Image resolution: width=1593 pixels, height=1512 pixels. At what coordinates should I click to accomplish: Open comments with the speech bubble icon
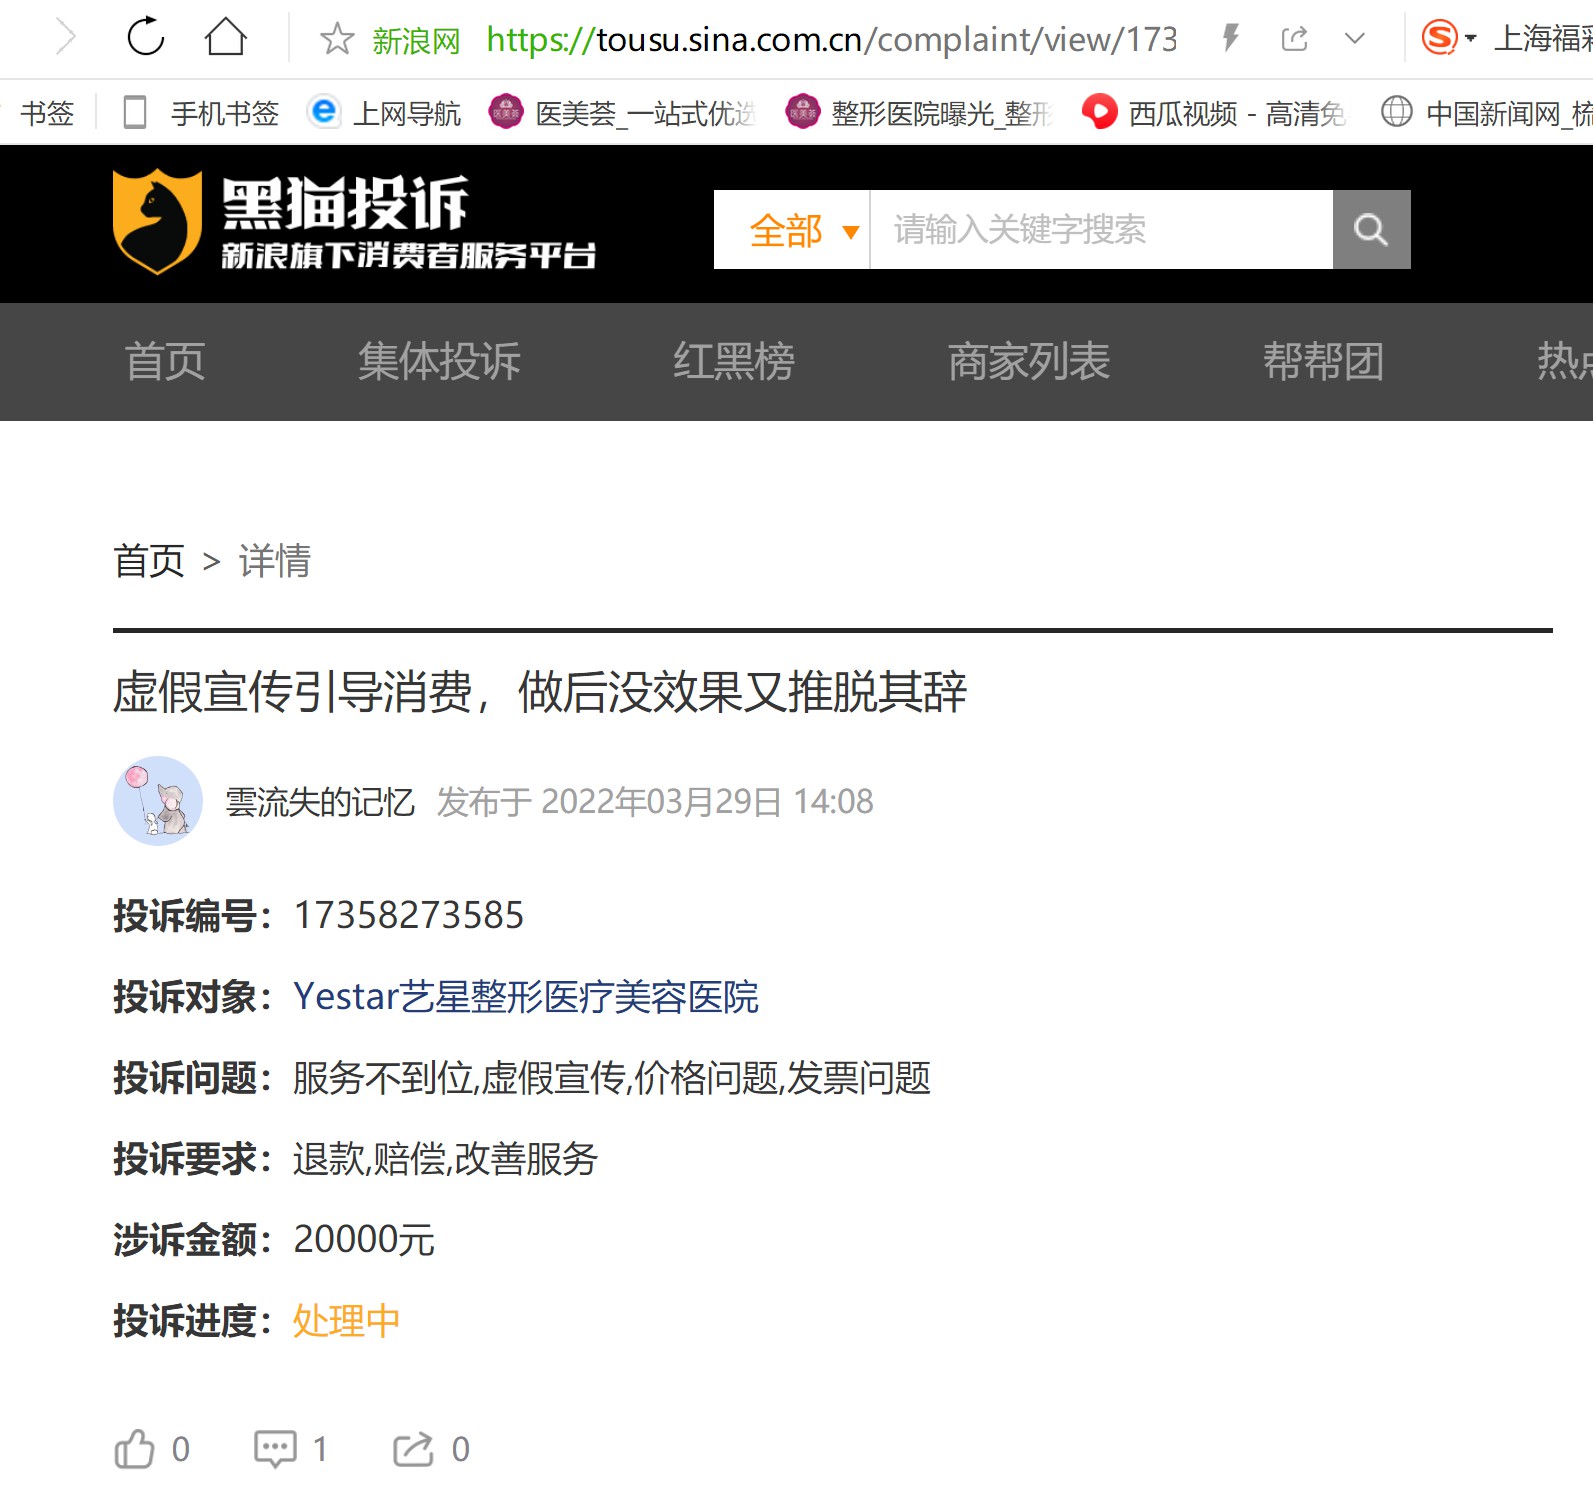275,1449
